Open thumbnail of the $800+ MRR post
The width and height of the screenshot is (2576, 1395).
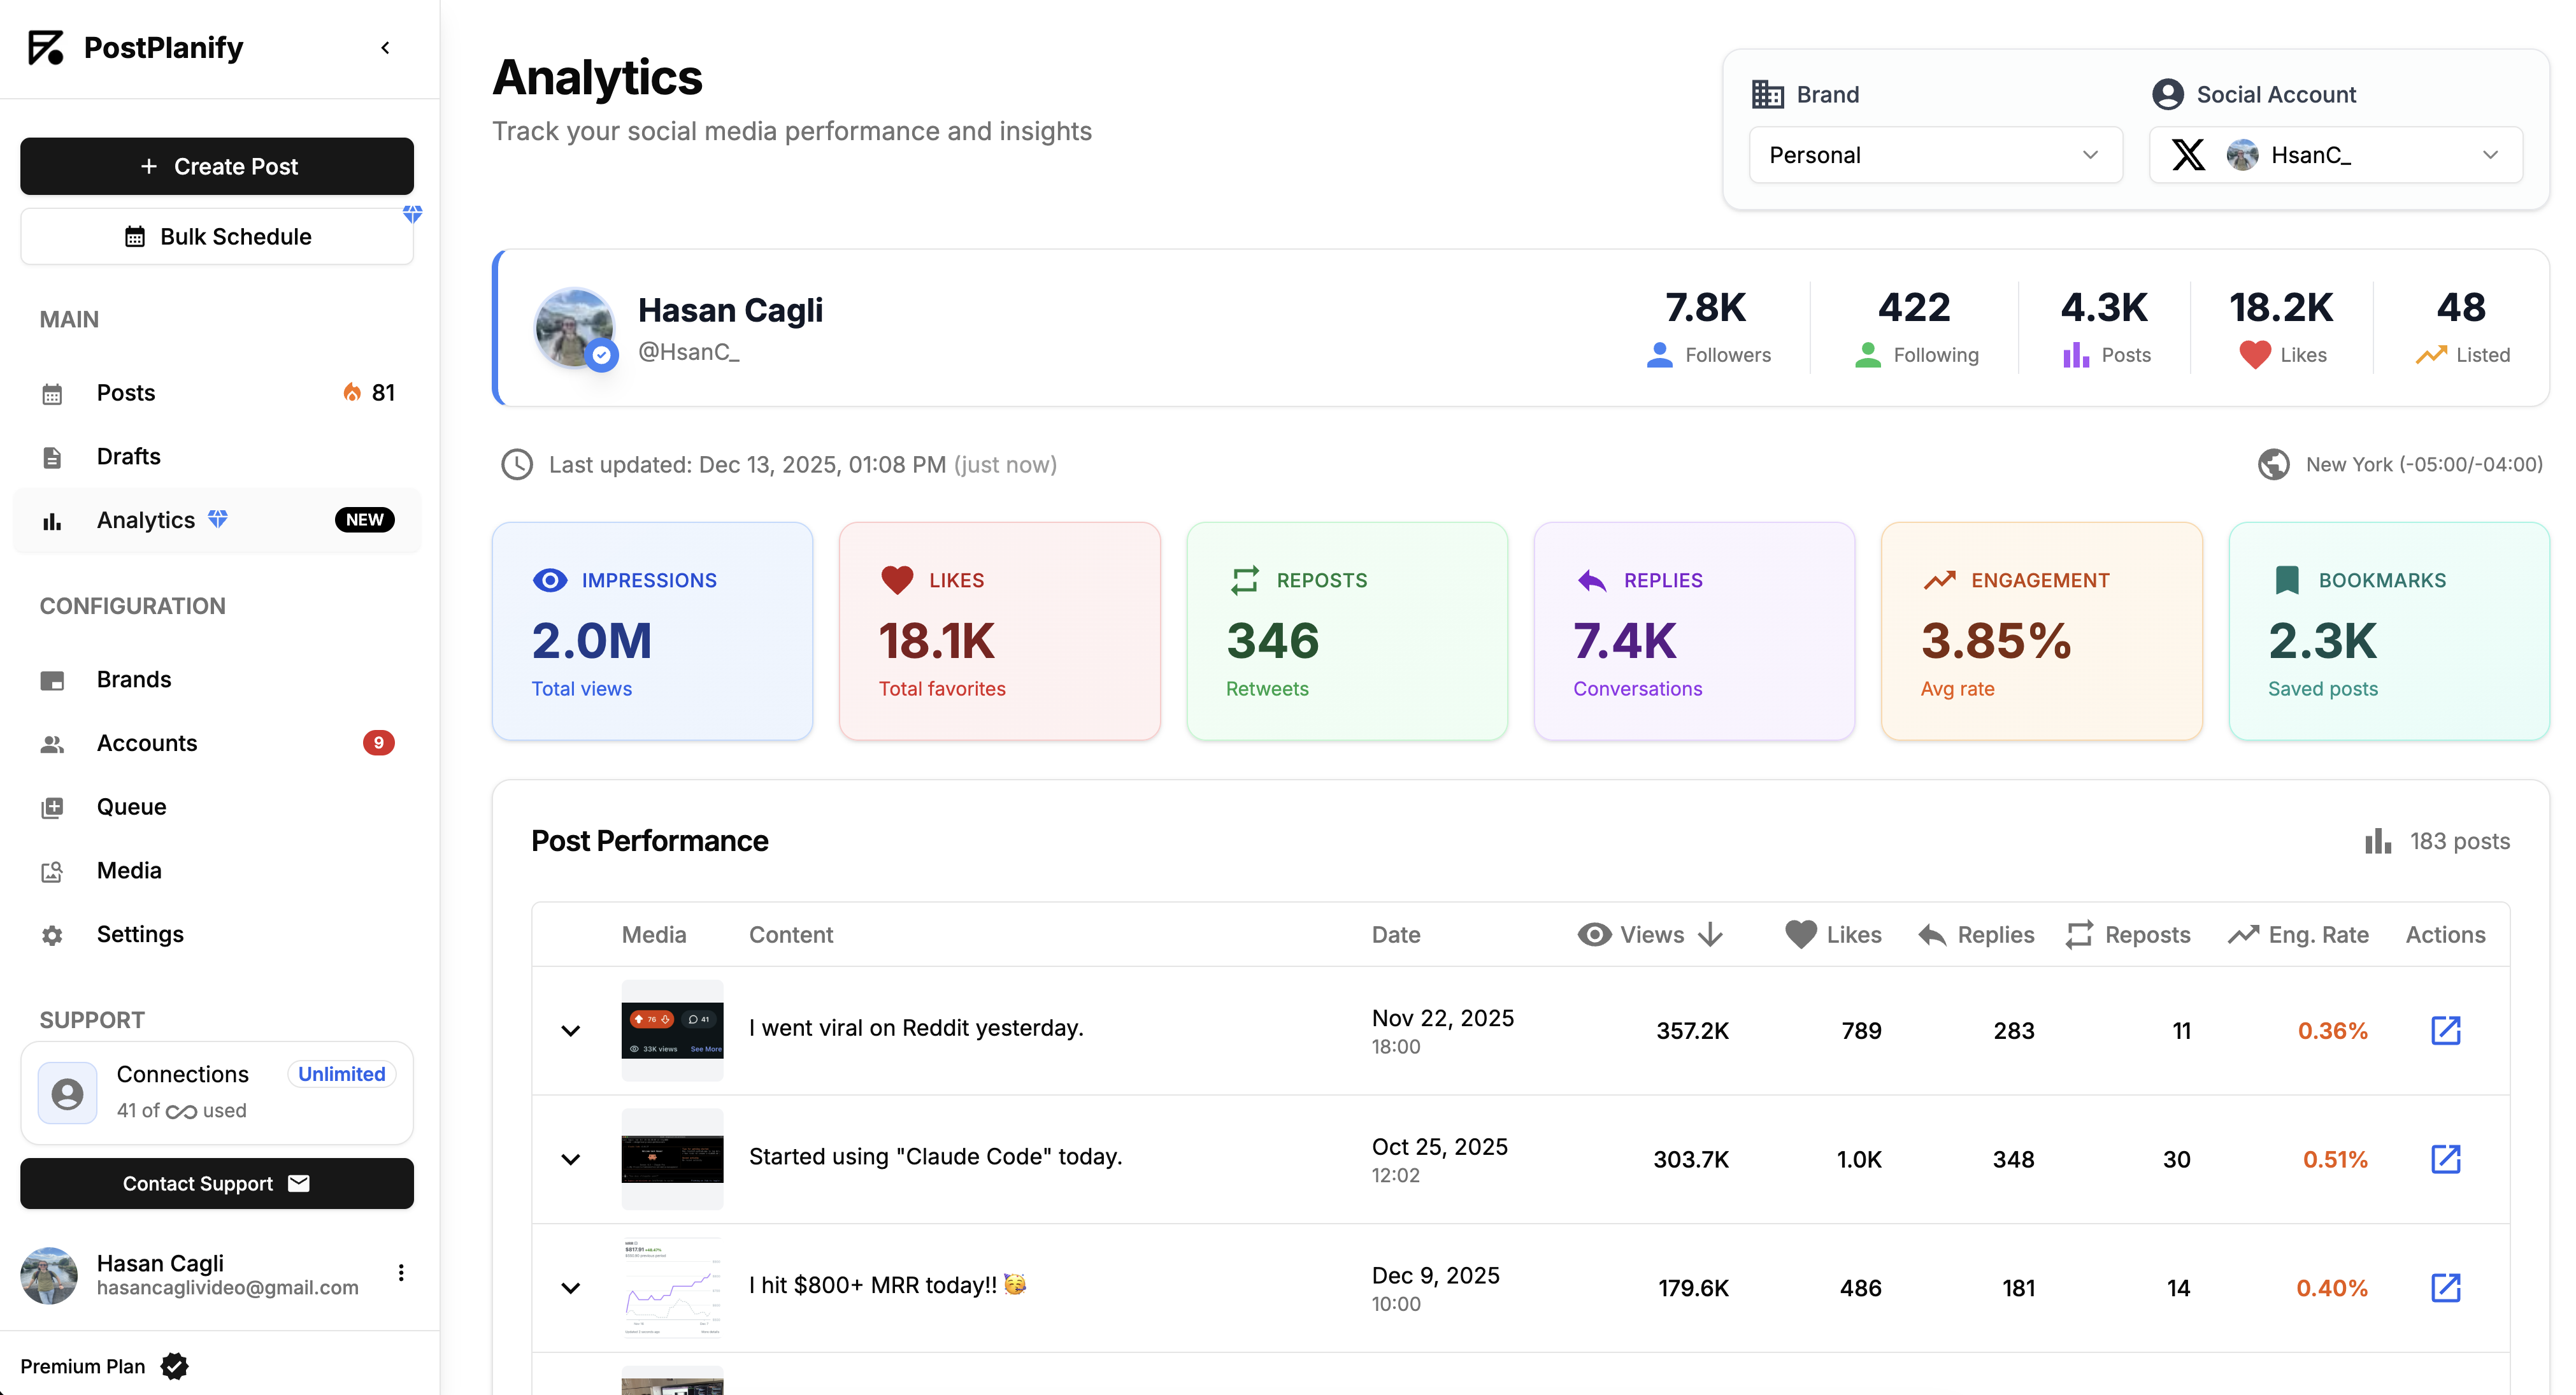[x=672, y=1287]
